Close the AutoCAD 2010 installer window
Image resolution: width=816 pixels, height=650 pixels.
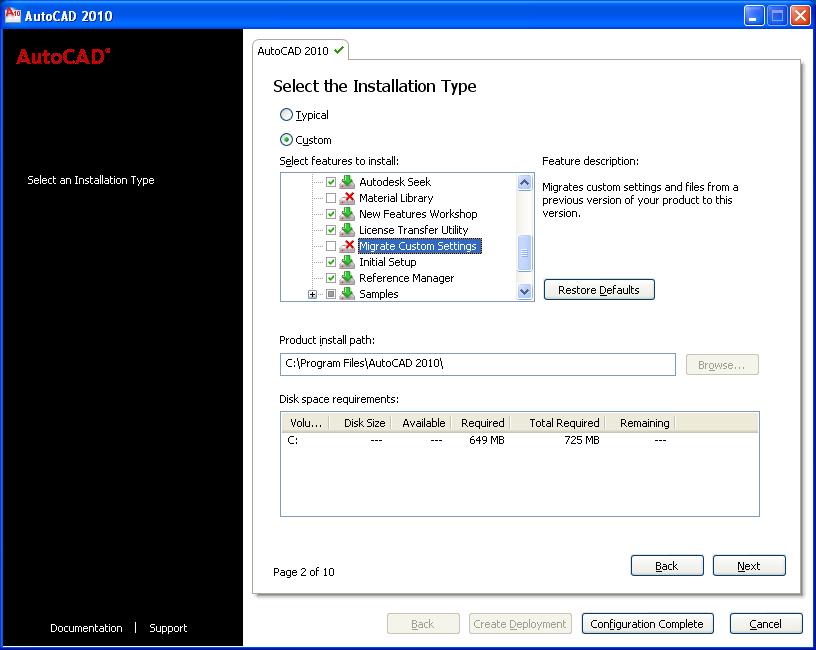click(x=800, y=16)
